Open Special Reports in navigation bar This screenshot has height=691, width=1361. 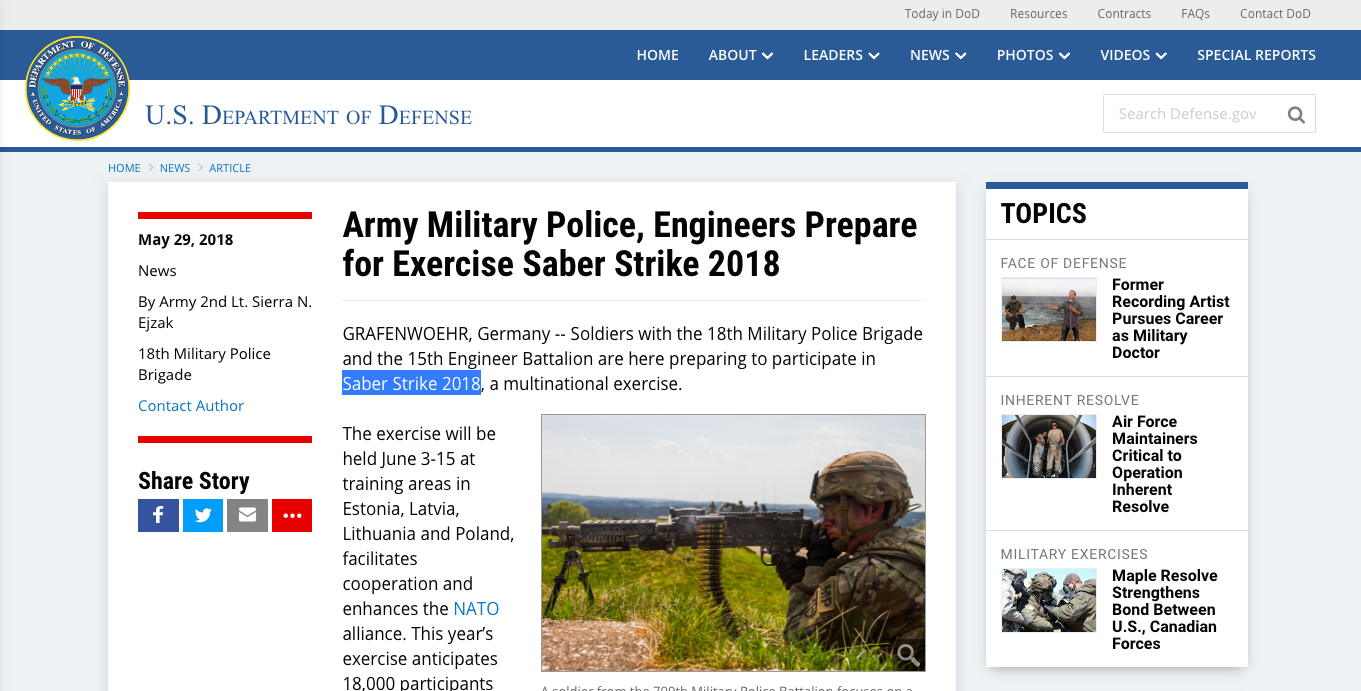(1256, 55)
